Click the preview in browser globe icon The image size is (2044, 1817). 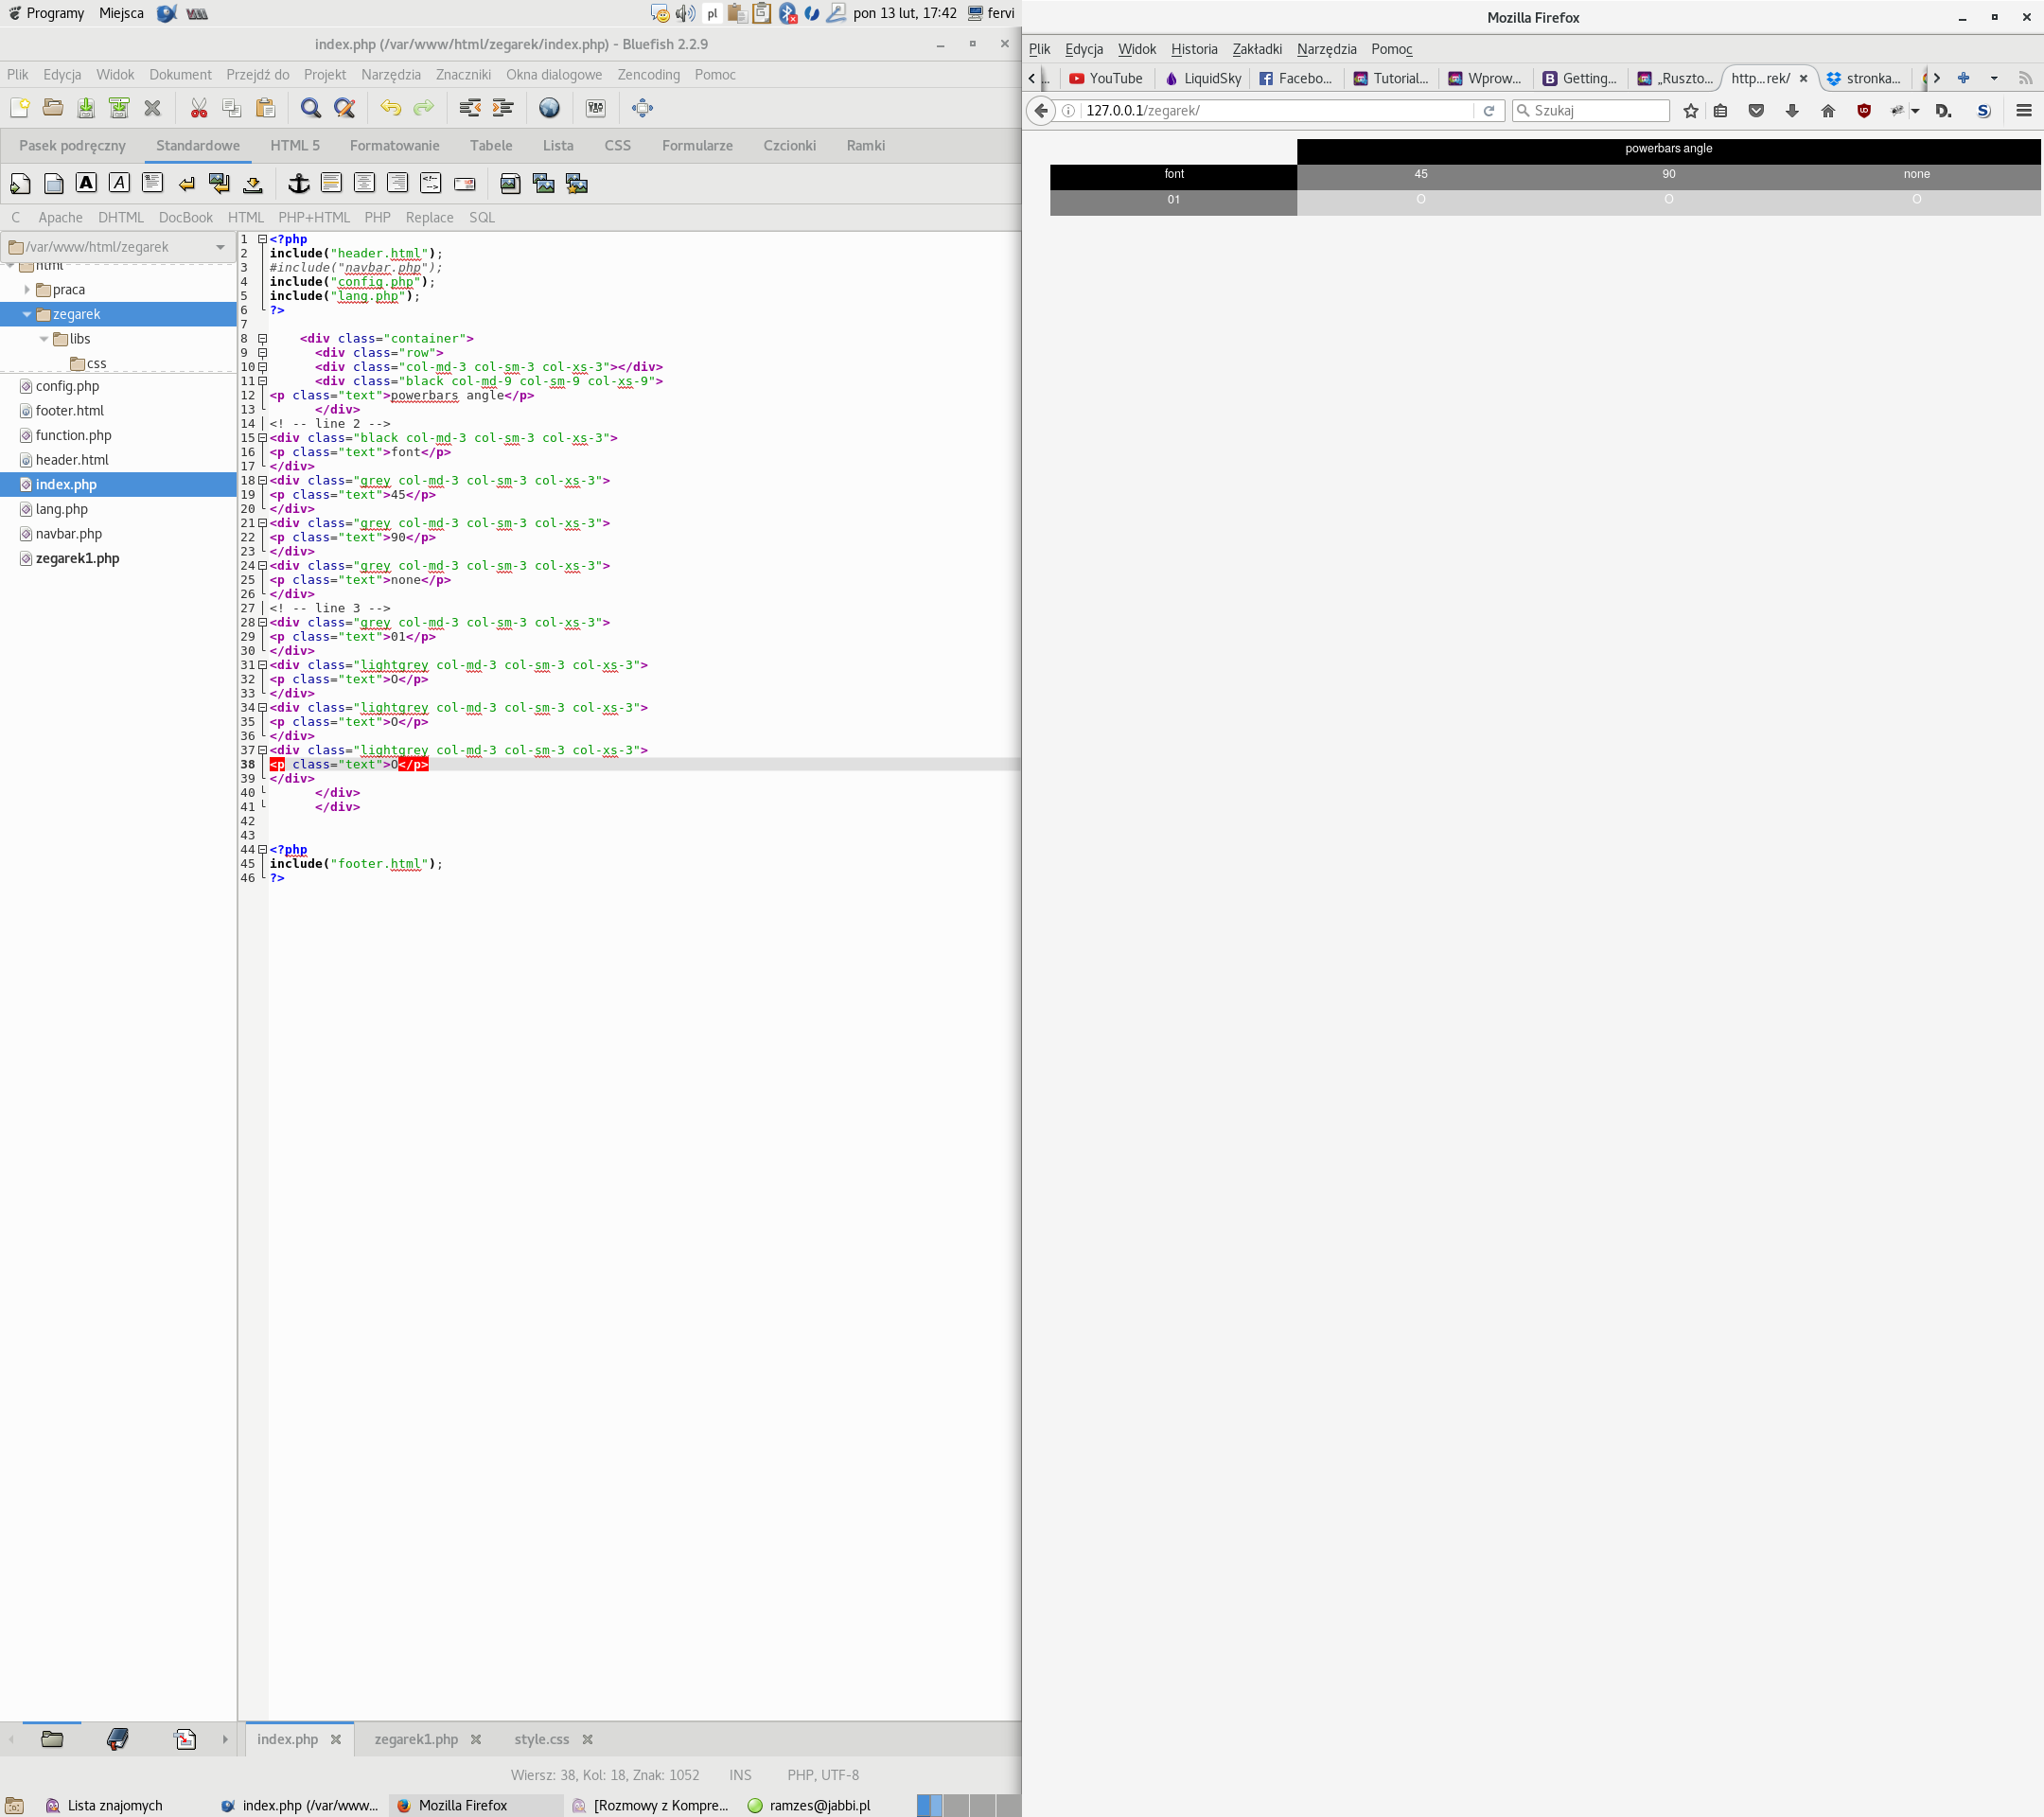pos(549,108)
